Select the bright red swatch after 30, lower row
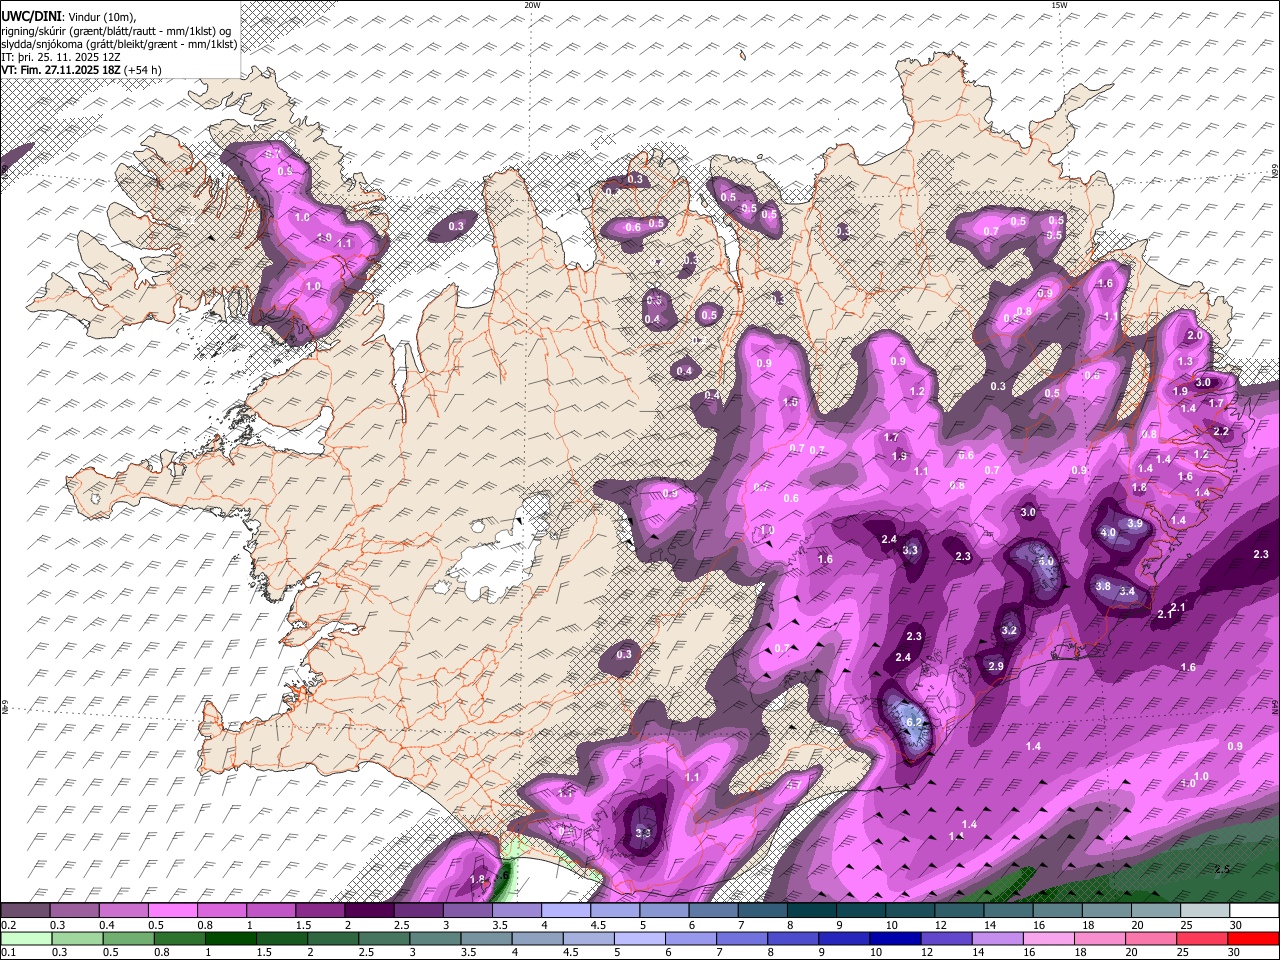The width and height of the screenshot is (1280, 960). pos(1254,939)
